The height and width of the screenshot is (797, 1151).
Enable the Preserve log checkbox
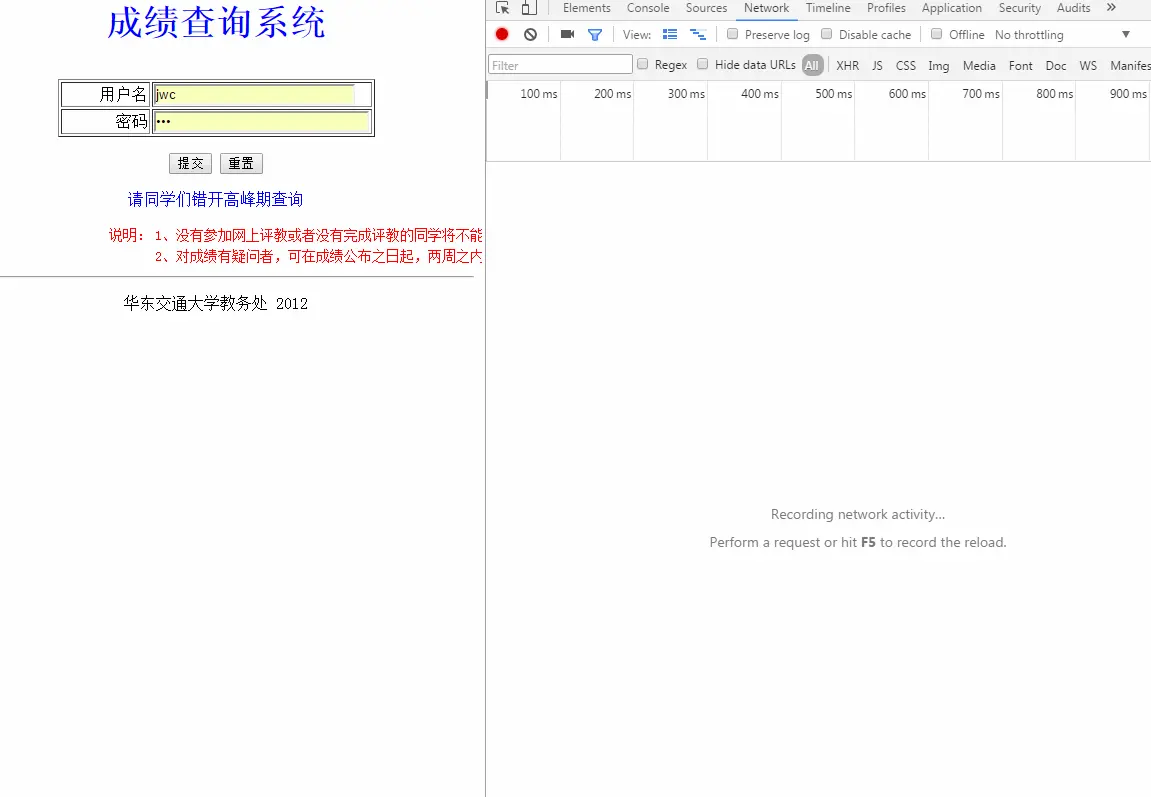(x=732, y=33)
